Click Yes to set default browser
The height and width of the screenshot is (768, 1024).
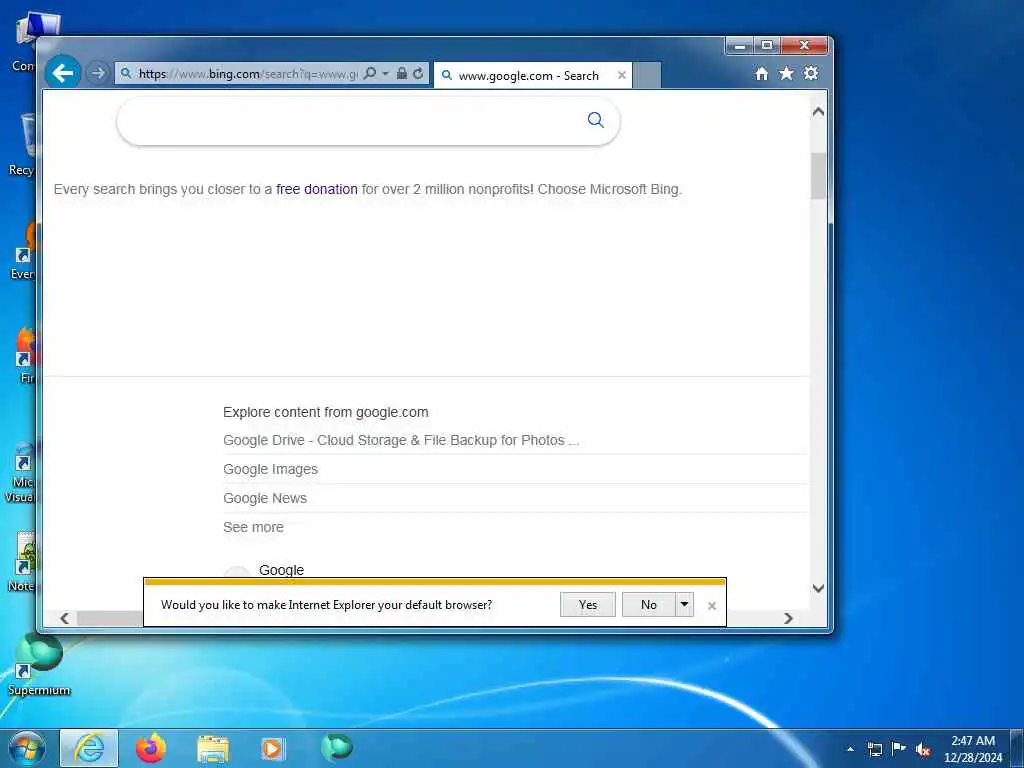click(x=588, y=605)
